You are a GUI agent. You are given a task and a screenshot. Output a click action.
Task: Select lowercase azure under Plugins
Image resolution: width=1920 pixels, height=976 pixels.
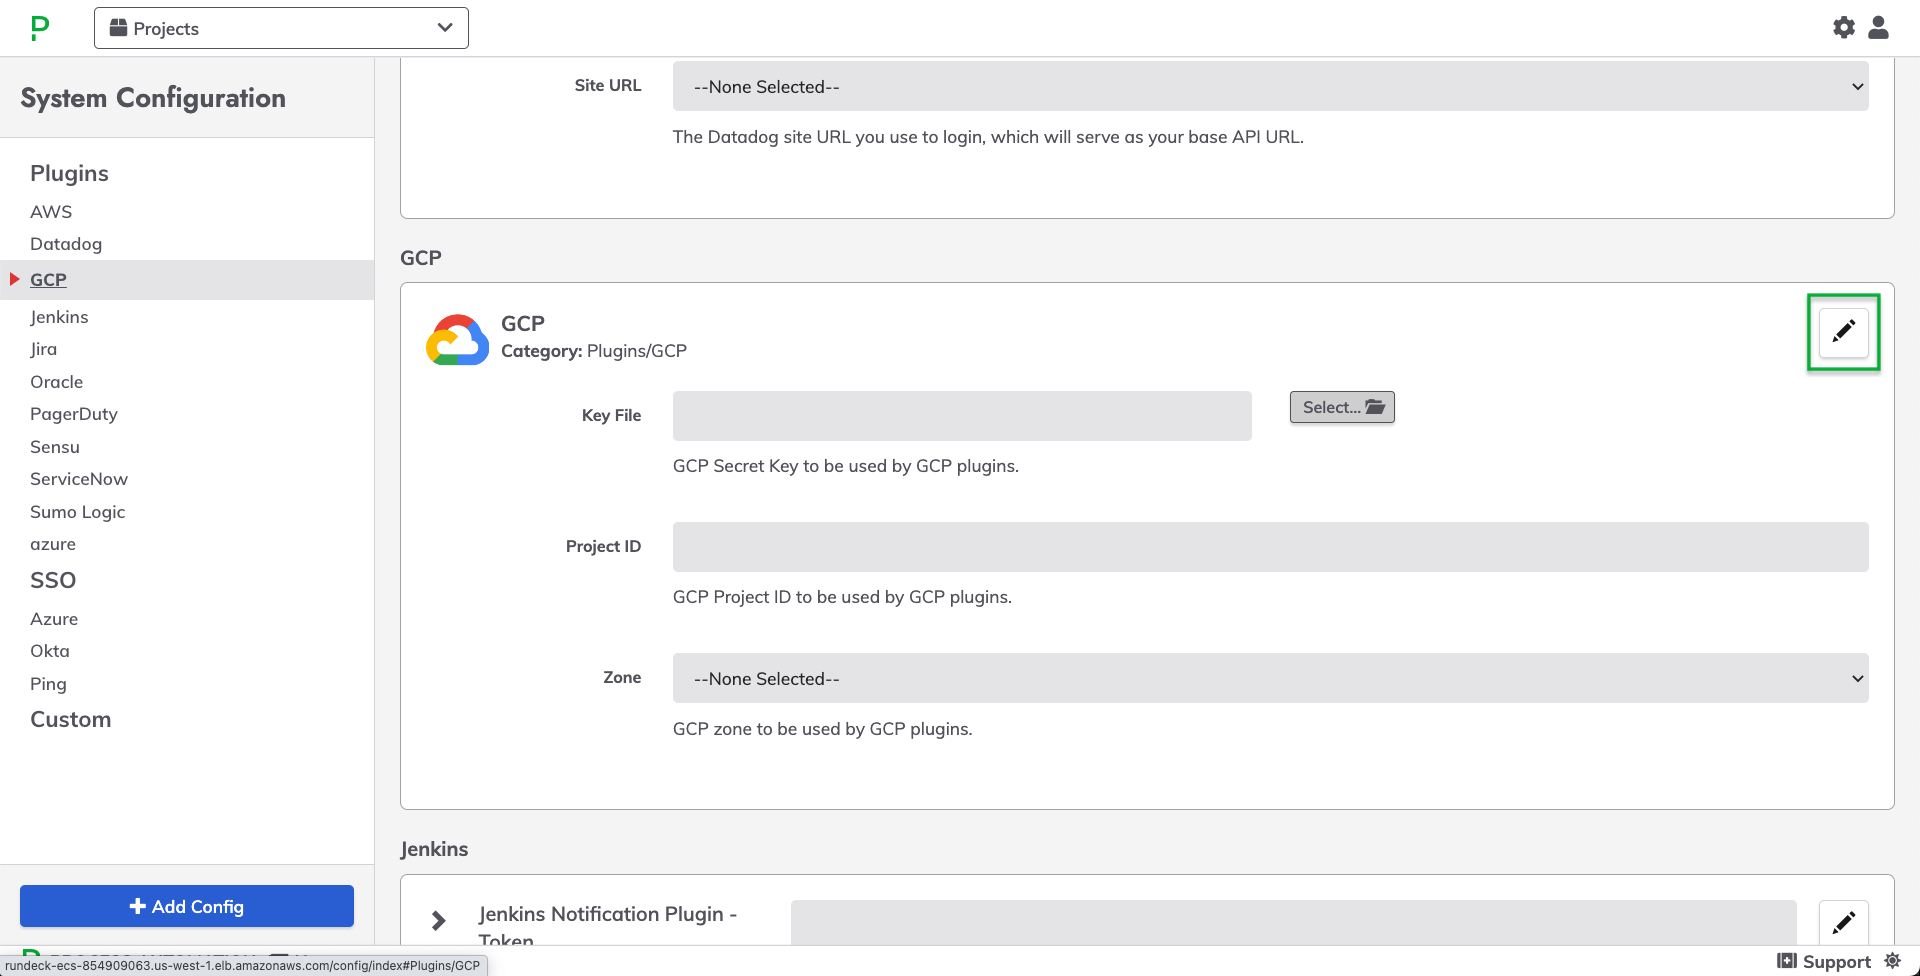pyautogui.click(x=53, y=544)
